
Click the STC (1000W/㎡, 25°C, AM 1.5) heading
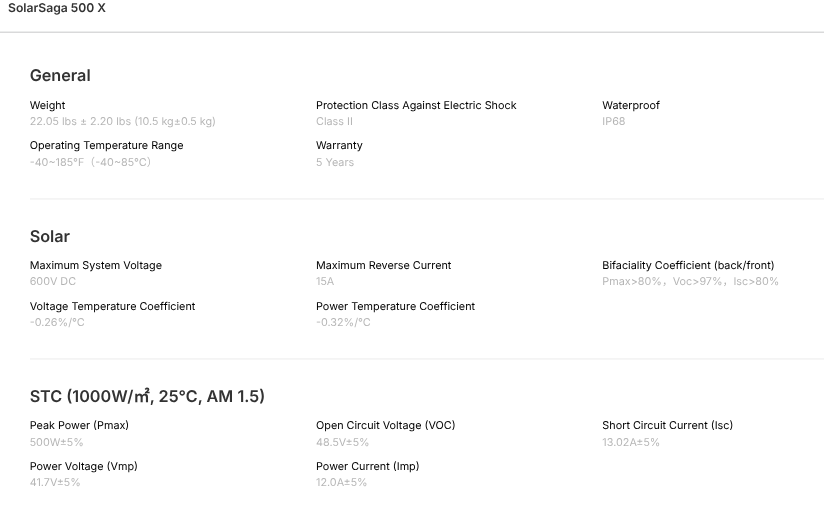(x=147, y=397)
